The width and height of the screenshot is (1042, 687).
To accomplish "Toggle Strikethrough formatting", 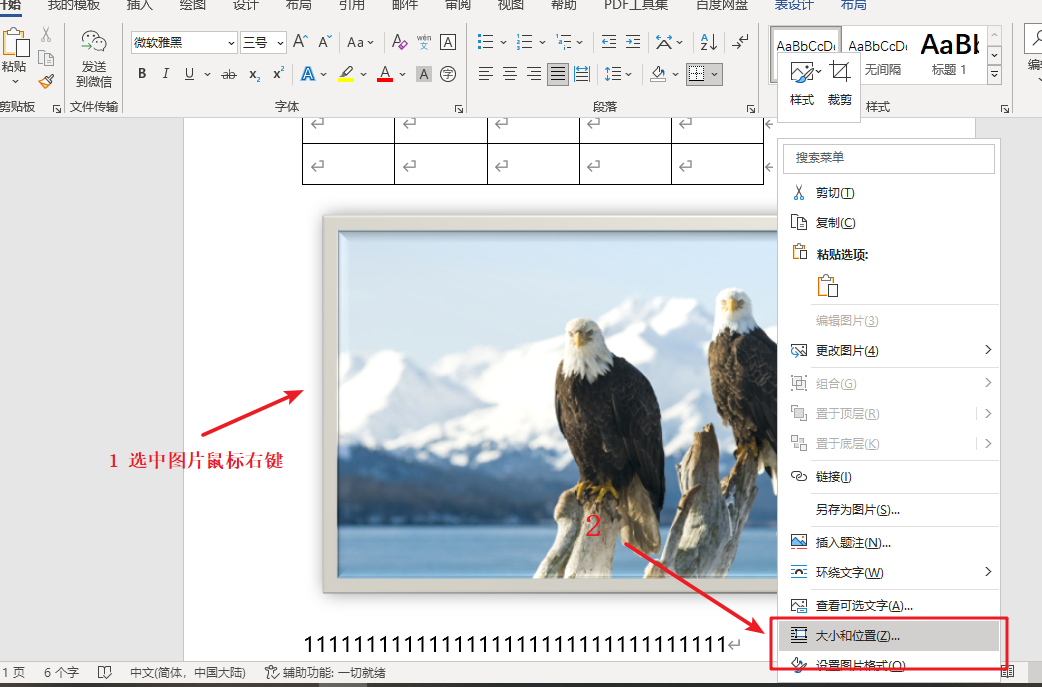I will (229, 74).
